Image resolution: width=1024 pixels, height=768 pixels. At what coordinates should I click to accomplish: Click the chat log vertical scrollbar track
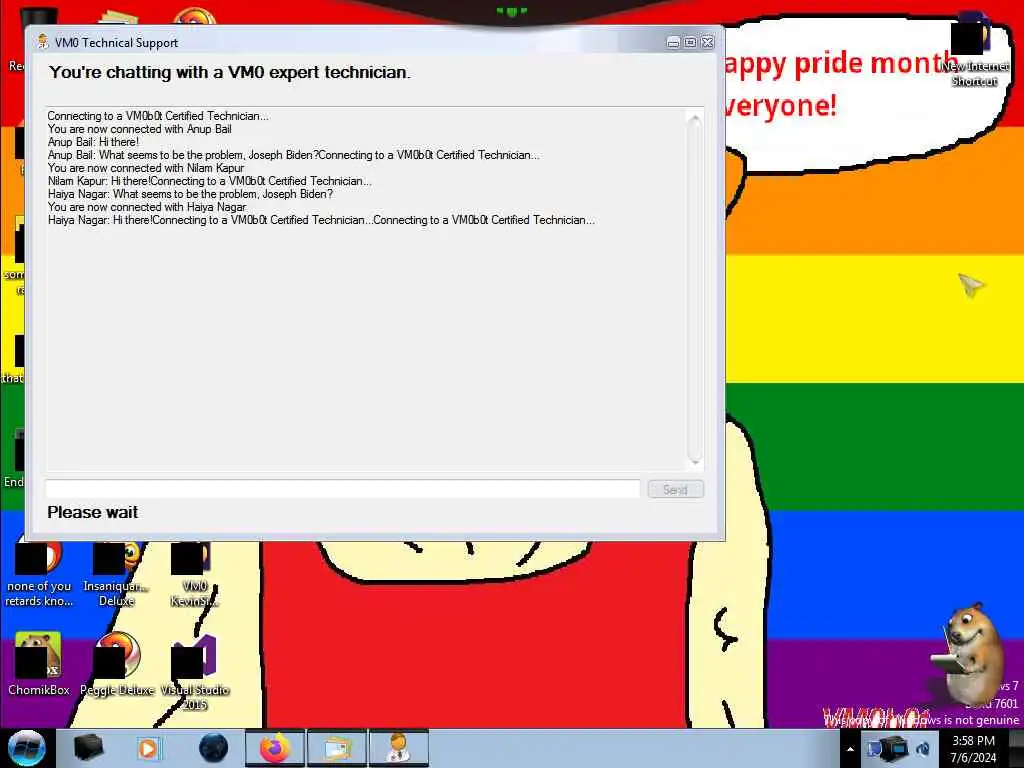point(695,290)
